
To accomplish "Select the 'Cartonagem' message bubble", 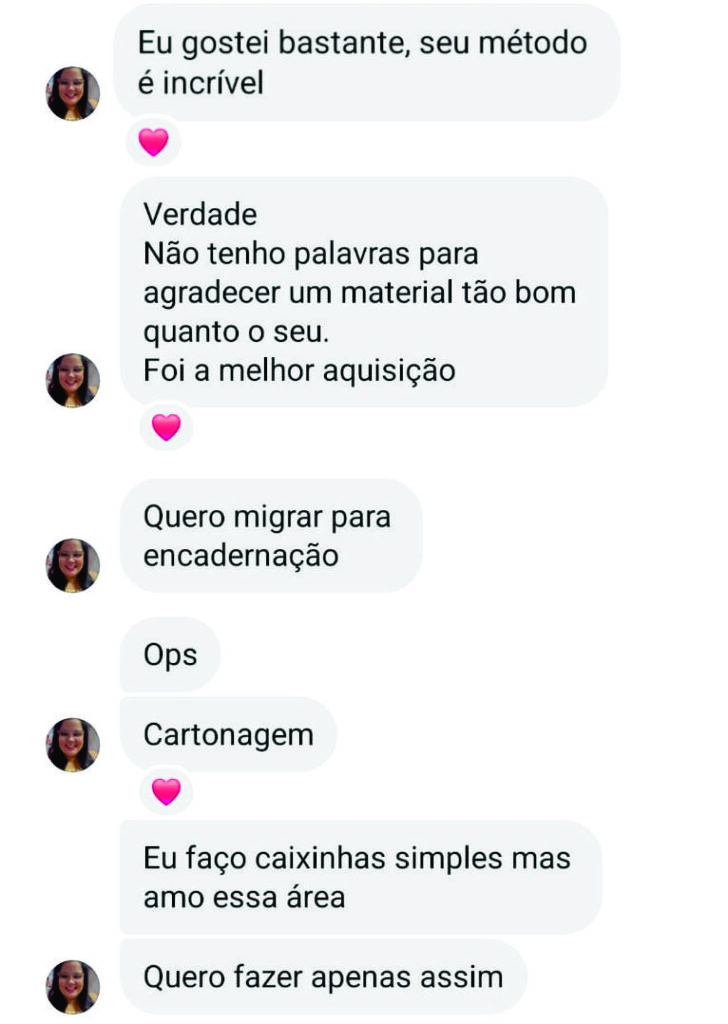I will (x=229, y=734).
